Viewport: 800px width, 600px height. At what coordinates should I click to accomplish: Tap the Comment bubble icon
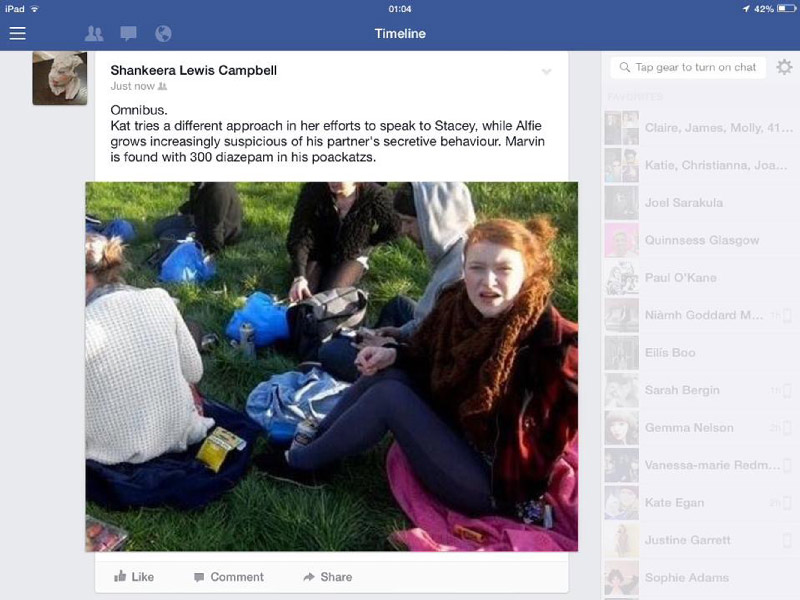pos(199,577)
